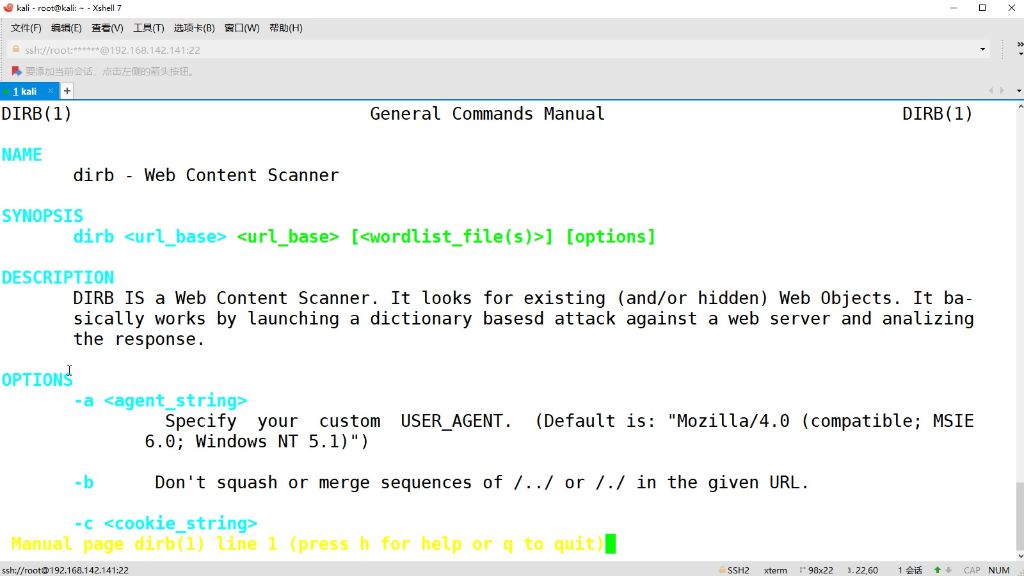This screenshot has width=1024, height=576.
Task: Click the green terminal cursor block
Action: [x=611, y=544]
